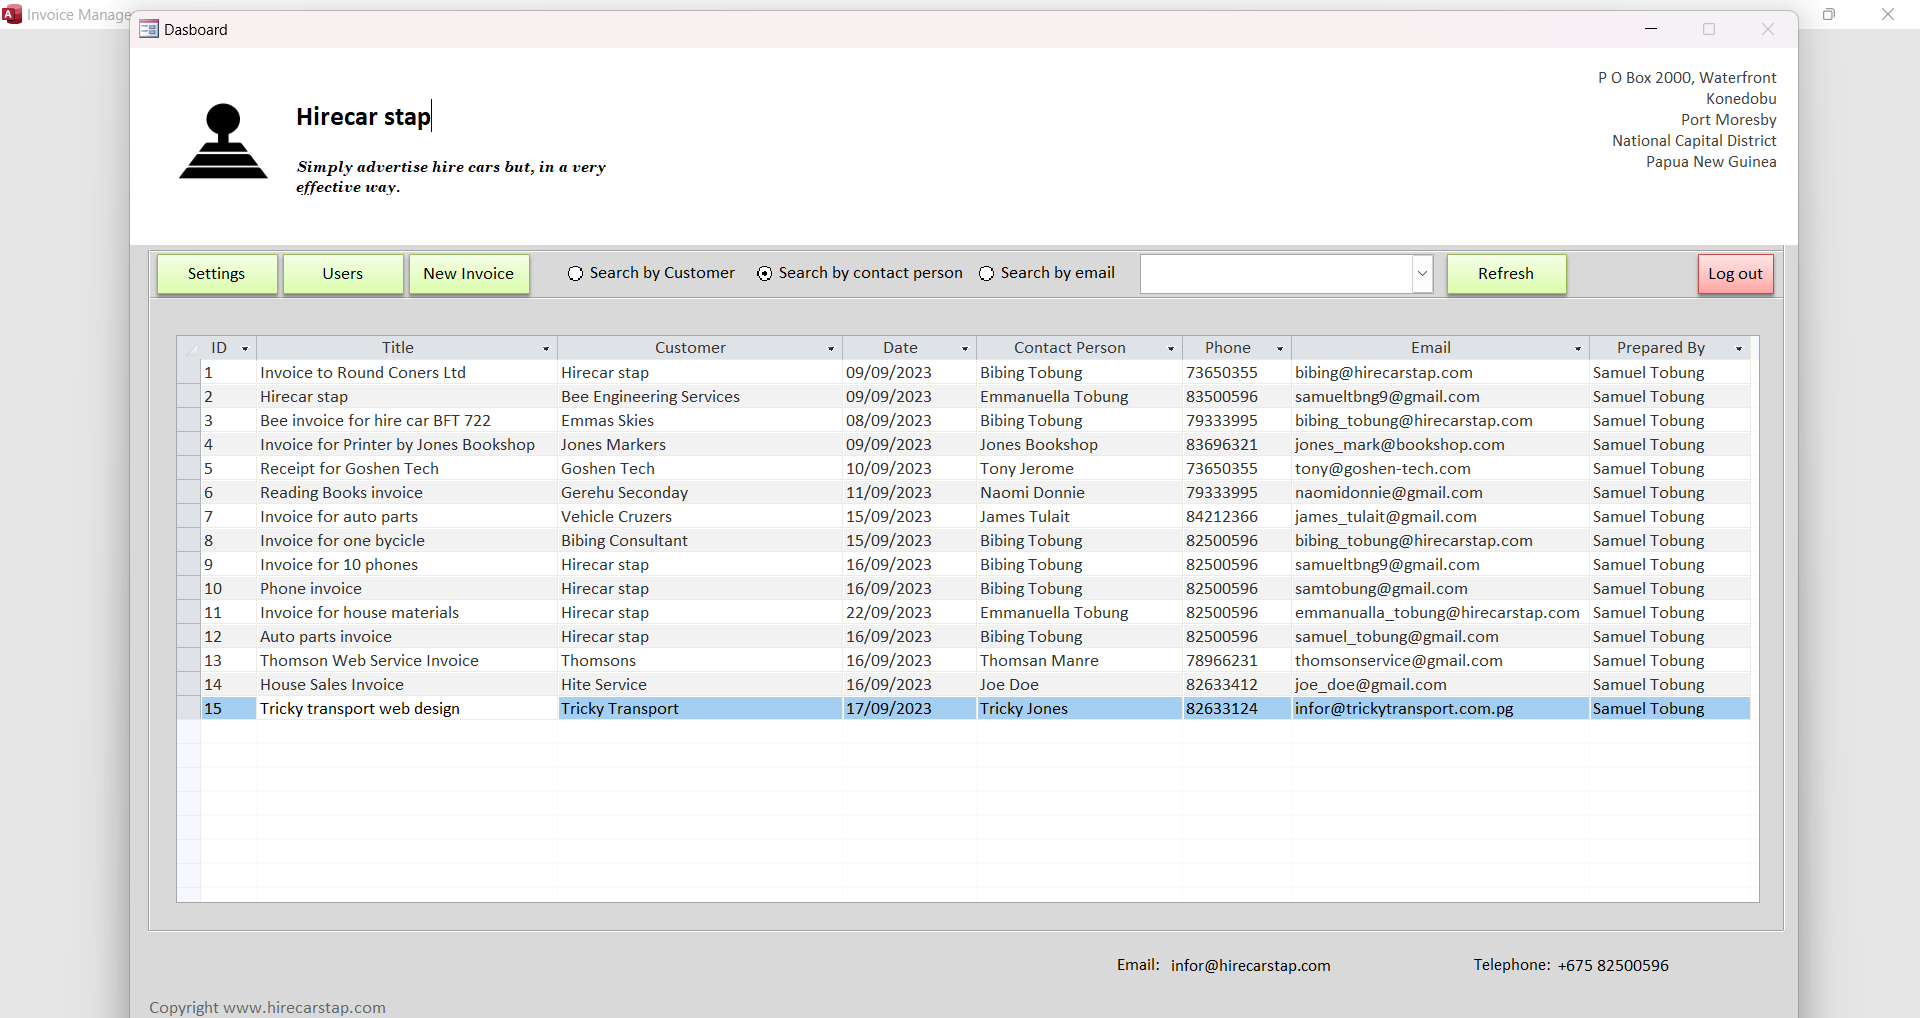Click the footer email infor@hirecarstap.com

[x=1251, y=965]
